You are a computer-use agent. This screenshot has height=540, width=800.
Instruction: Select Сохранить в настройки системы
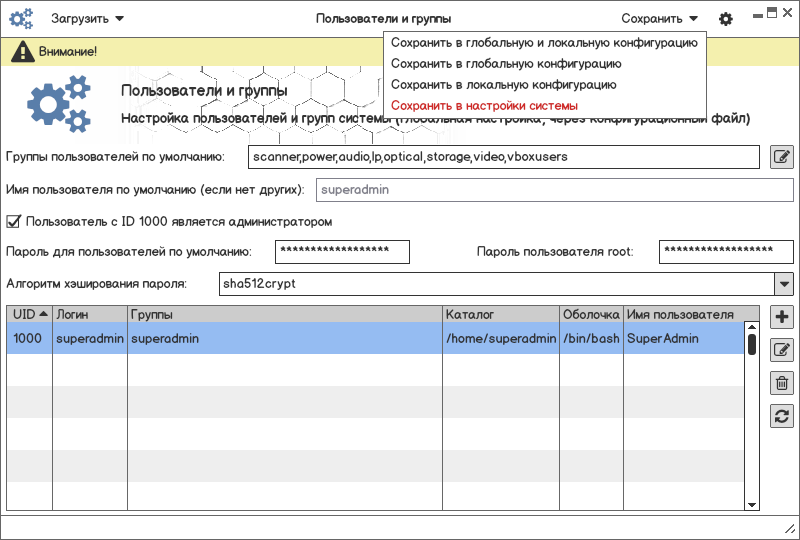(x=484, y=105)
